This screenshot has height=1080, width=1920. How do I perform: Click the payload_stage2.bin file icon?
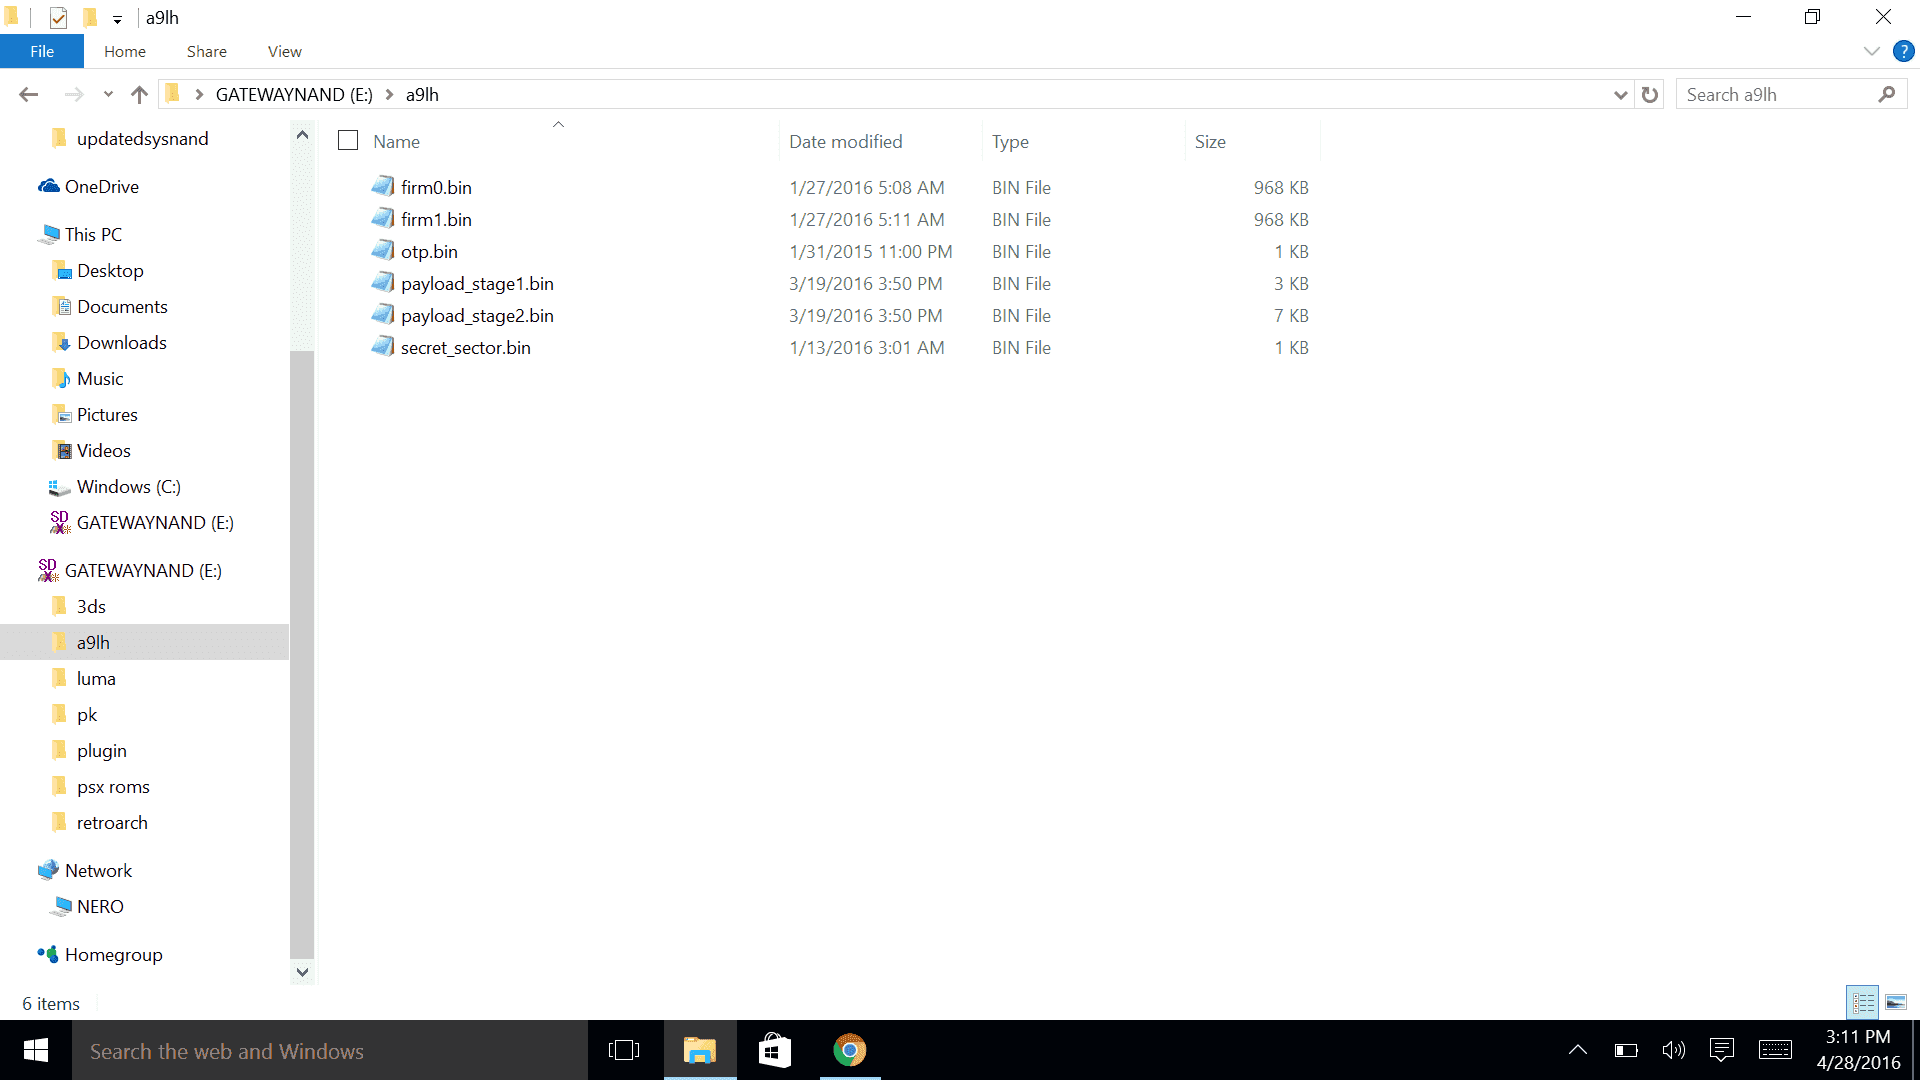pos(383,315)
